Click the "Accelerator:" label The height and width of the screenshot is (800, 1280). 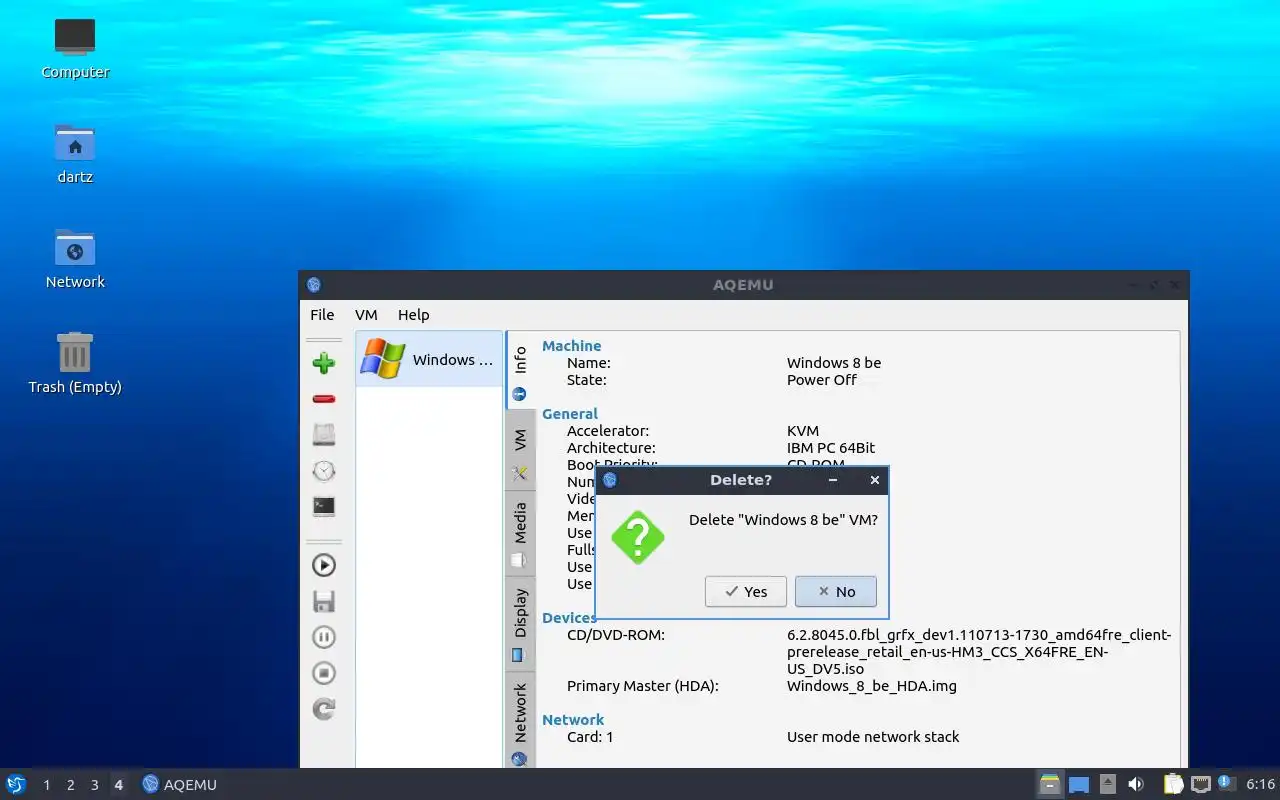click(608, 431)
